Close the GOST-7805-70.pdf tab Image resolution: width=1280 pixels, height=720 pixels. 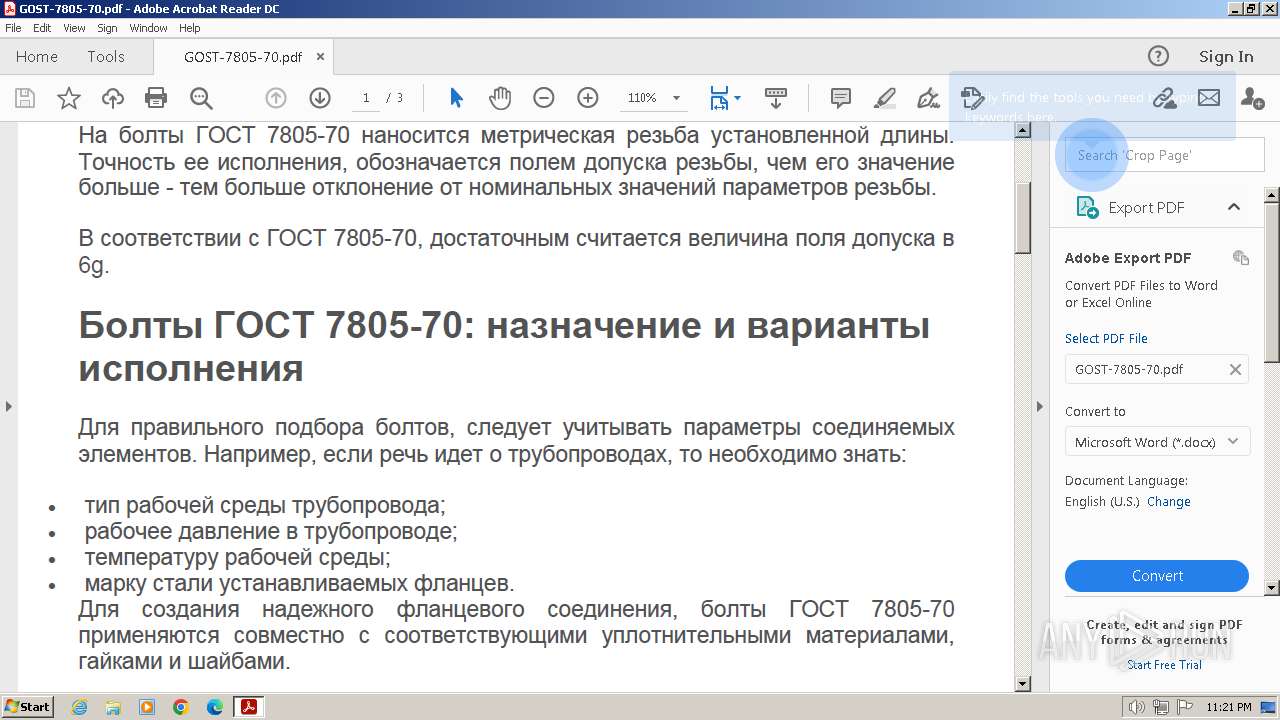320,57
